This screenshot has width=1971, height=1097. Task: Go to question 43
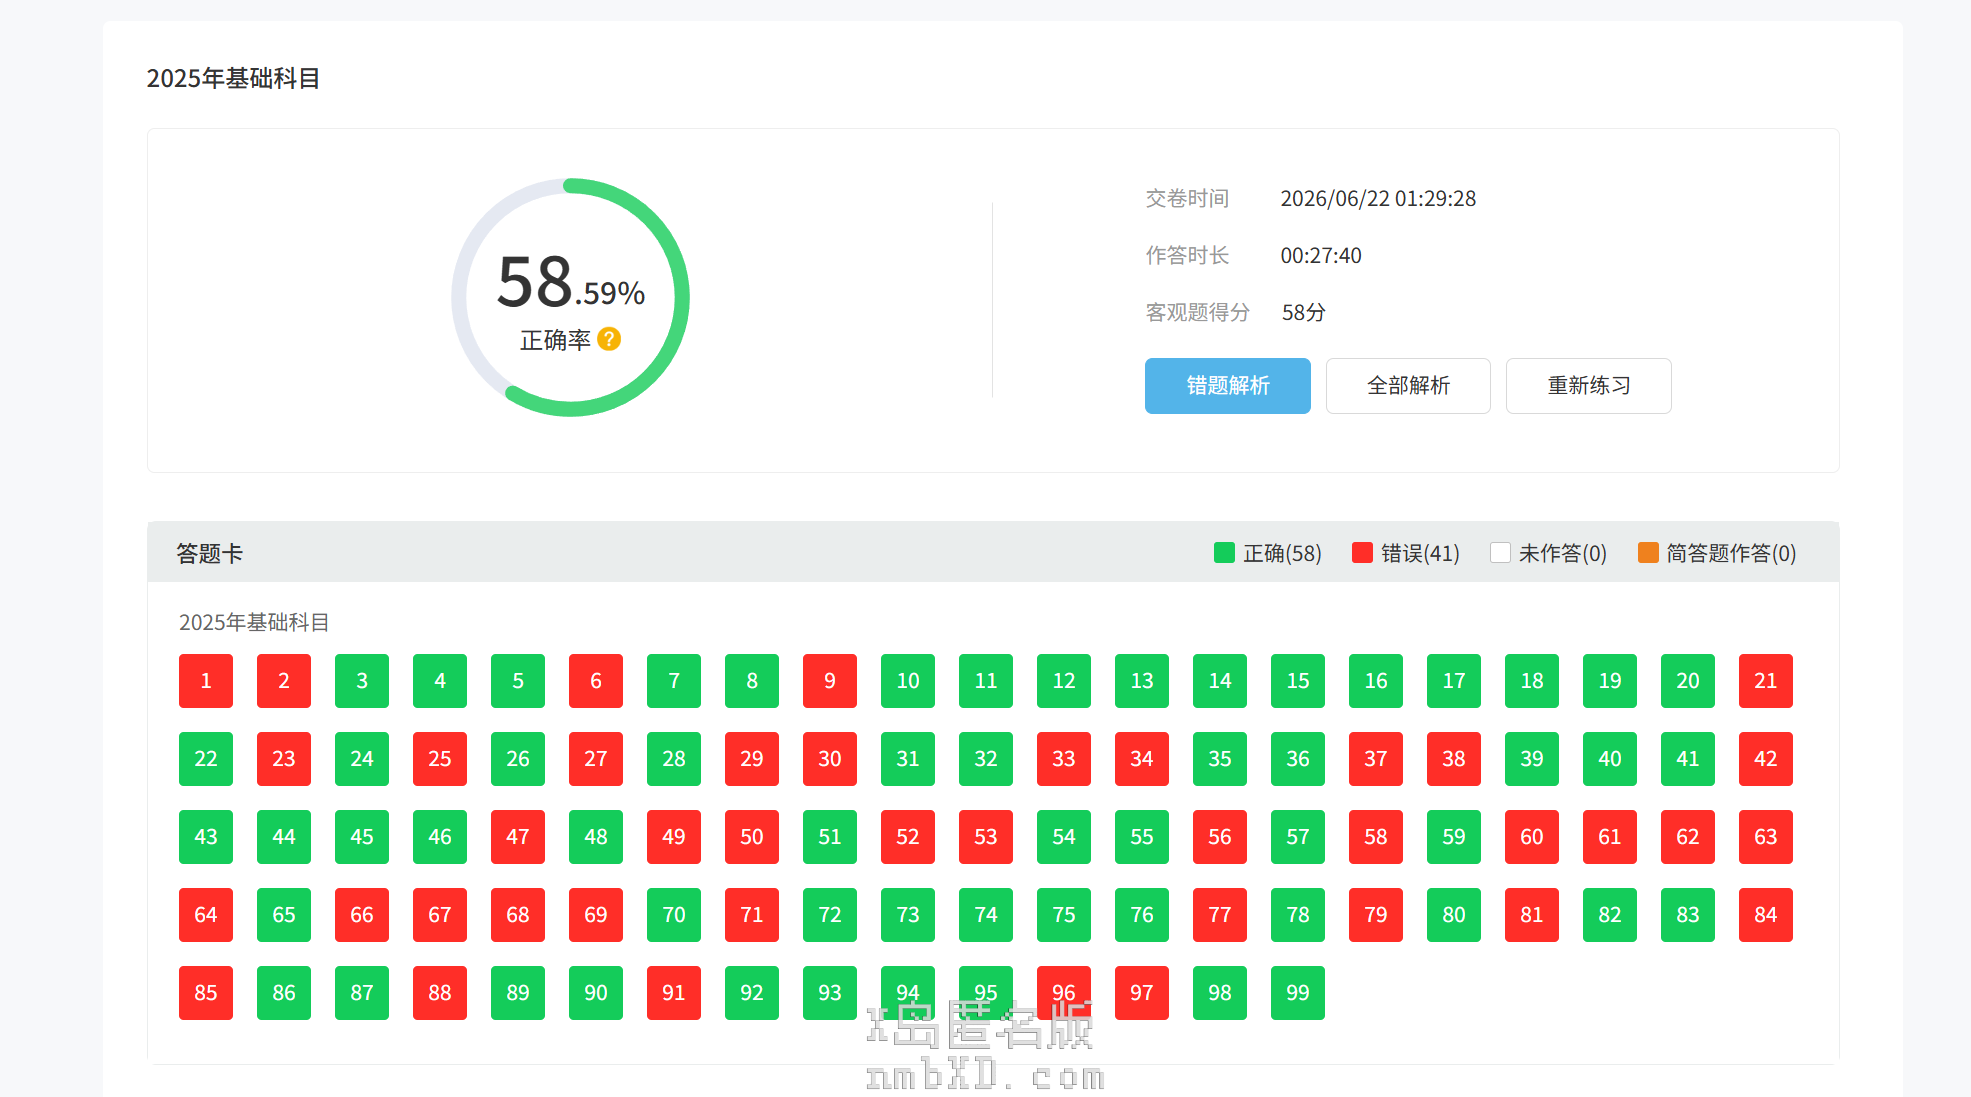pyautogui.click(x=206, y=837)
